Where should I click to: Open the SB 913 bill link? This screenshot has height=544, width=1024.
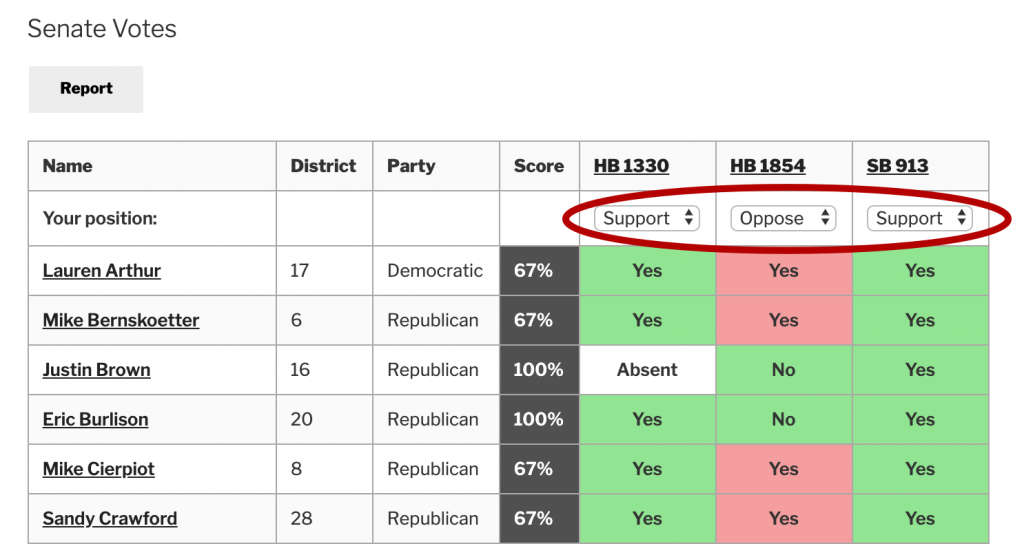[x=897, y=166]
